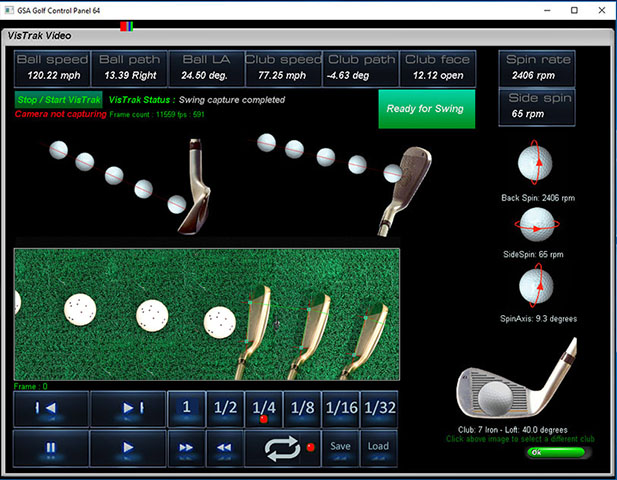Click the Ready for Swing button
This screenshot has width=617, height=480.
coord(427,109)
